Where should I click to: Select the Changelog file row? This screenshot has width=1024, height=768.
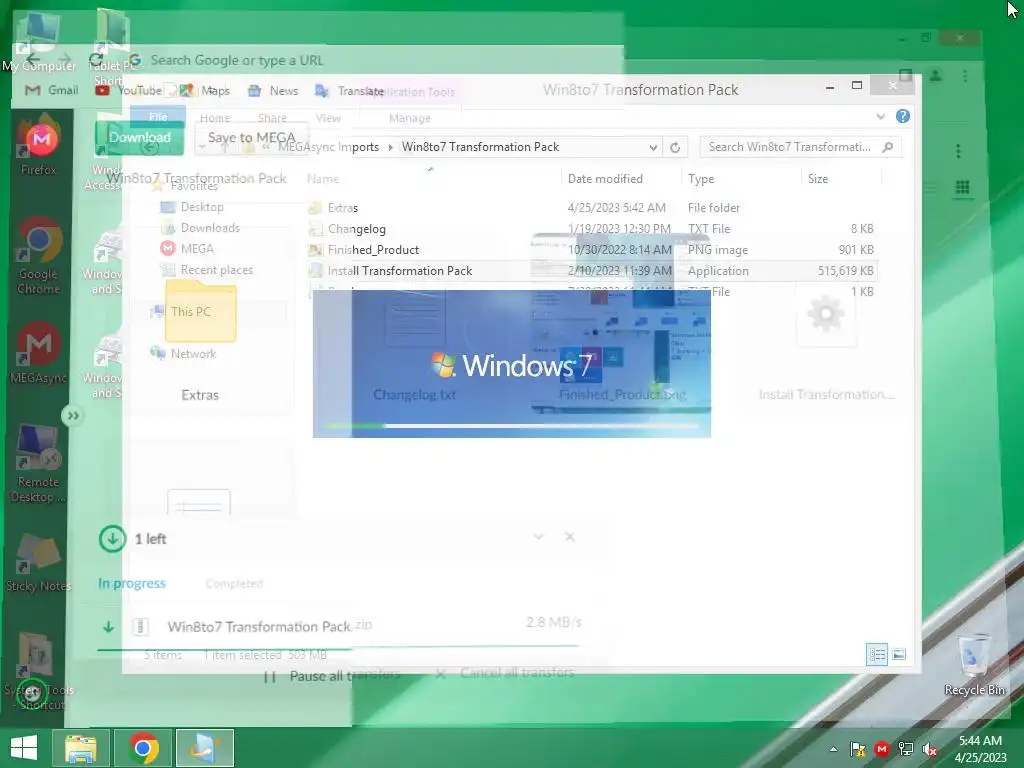point(591,229)
